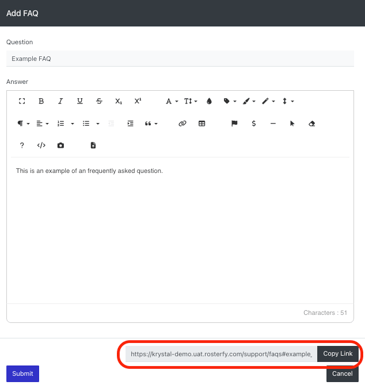This screenshot has height=389, width=365.
Task: Insert a file with document icon
Action: 93,145
